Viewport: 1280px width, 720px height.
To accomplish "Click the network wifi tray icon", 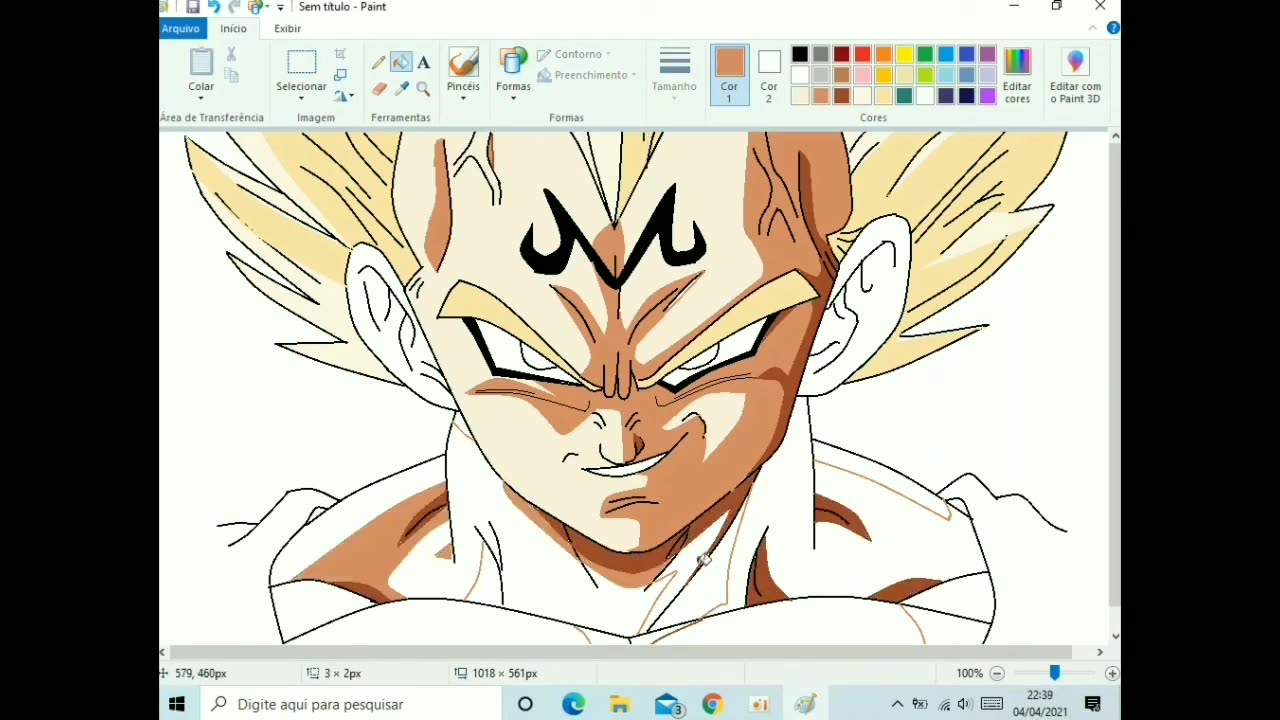I will (x=943, y=704).
